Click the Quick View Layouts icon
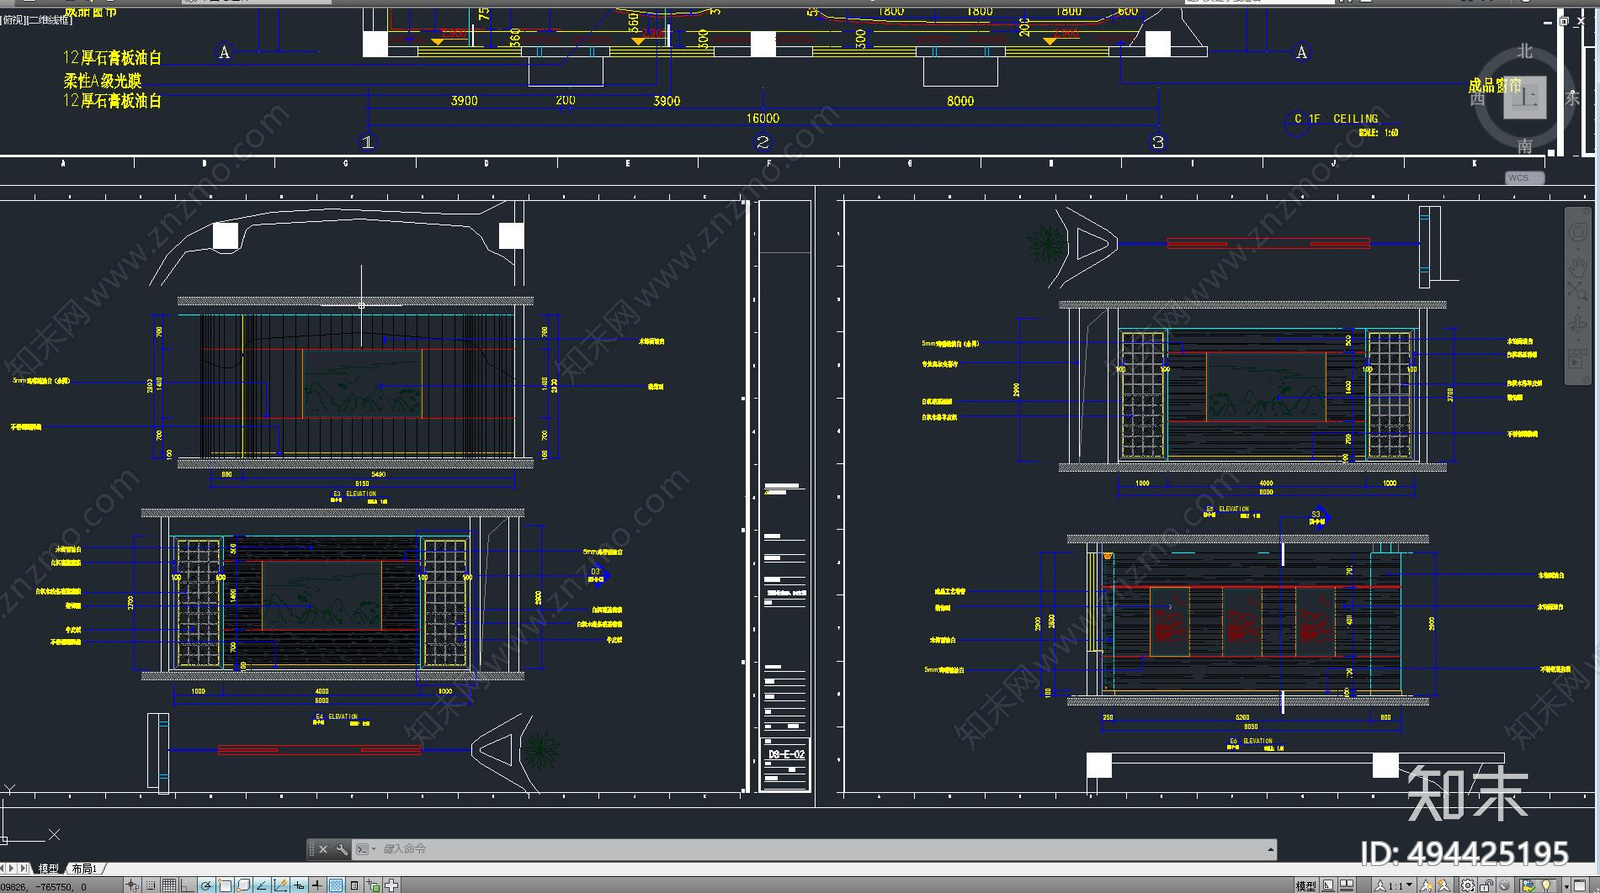The image size is (1600, 893). (x=1328, y=885)
